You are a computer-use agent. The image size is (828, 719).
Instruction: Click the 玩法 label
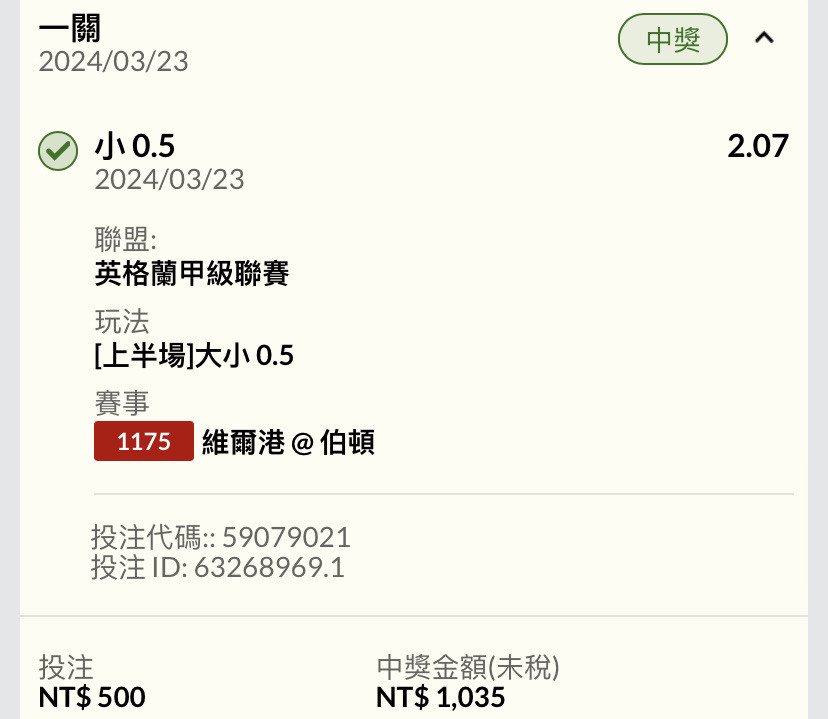click(122, 321)
